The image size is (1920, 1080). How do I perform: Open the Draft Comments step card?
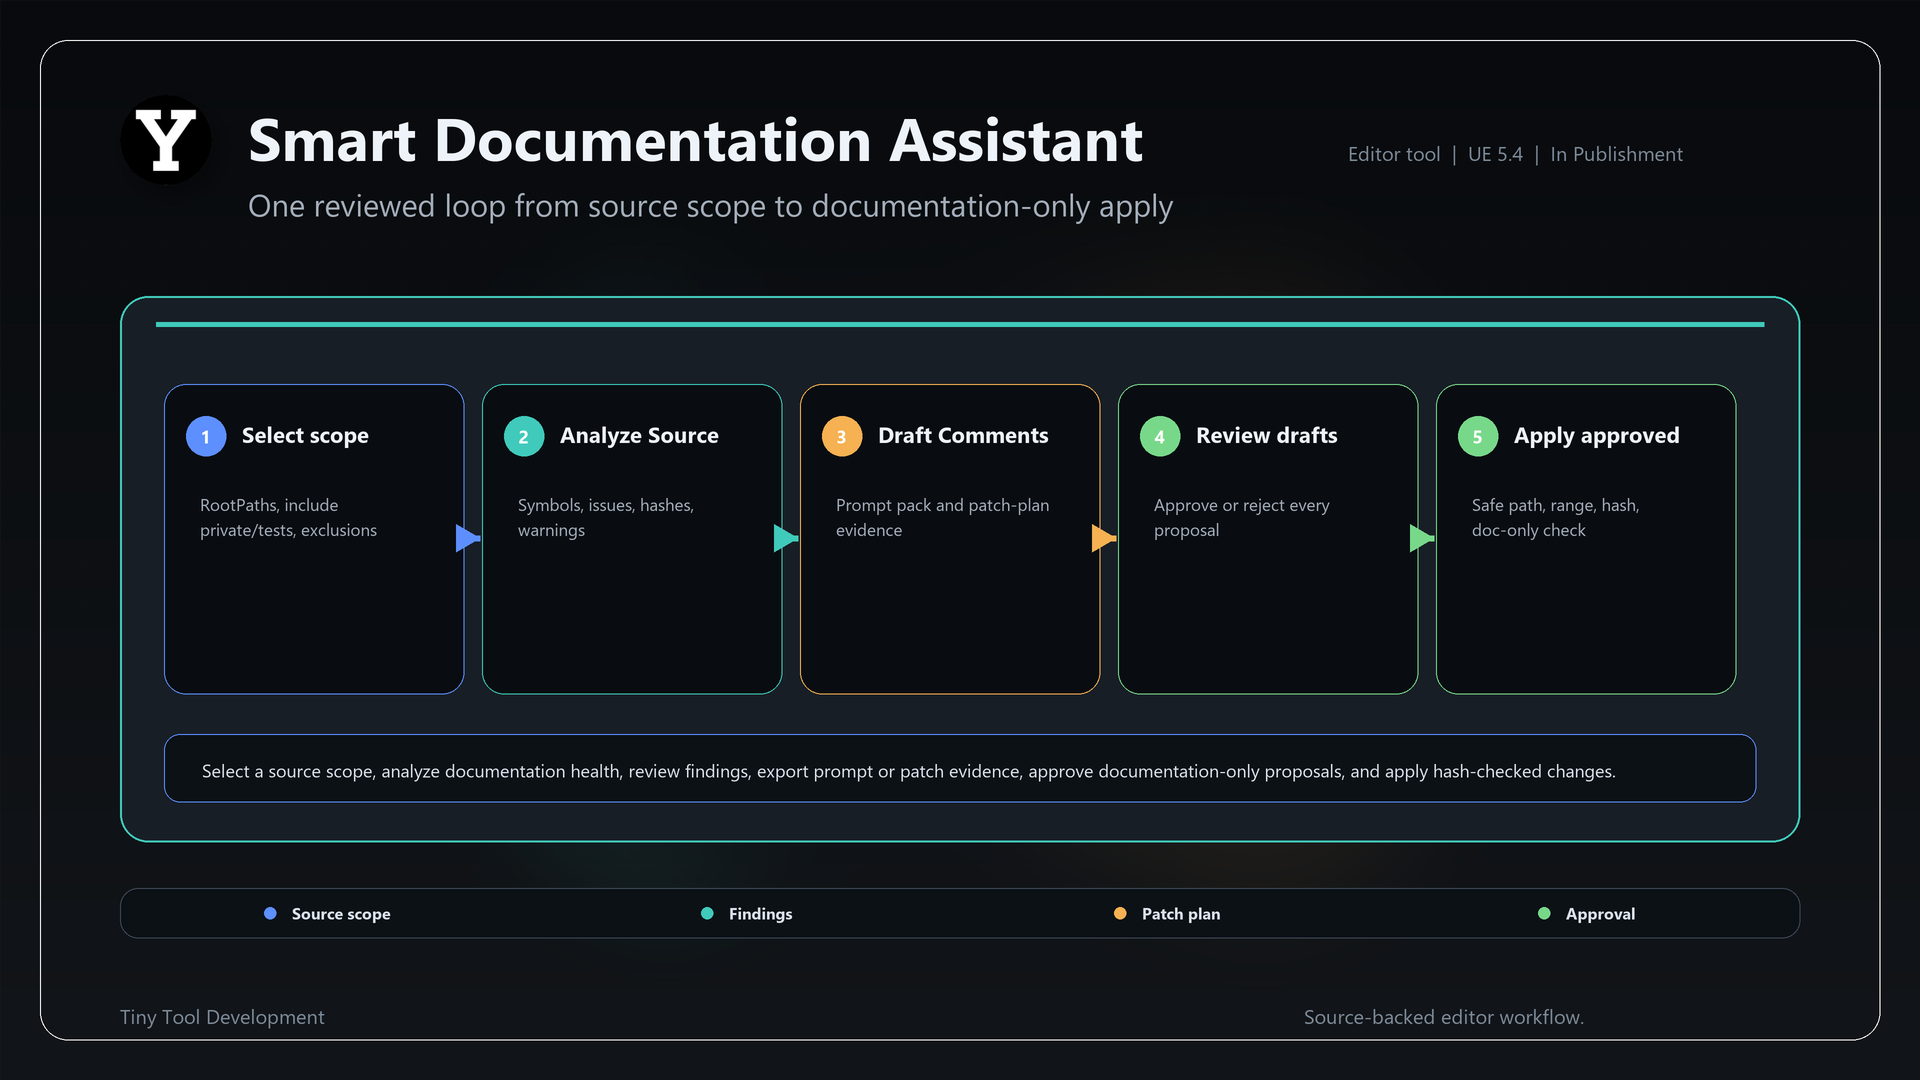click(950, 539)
